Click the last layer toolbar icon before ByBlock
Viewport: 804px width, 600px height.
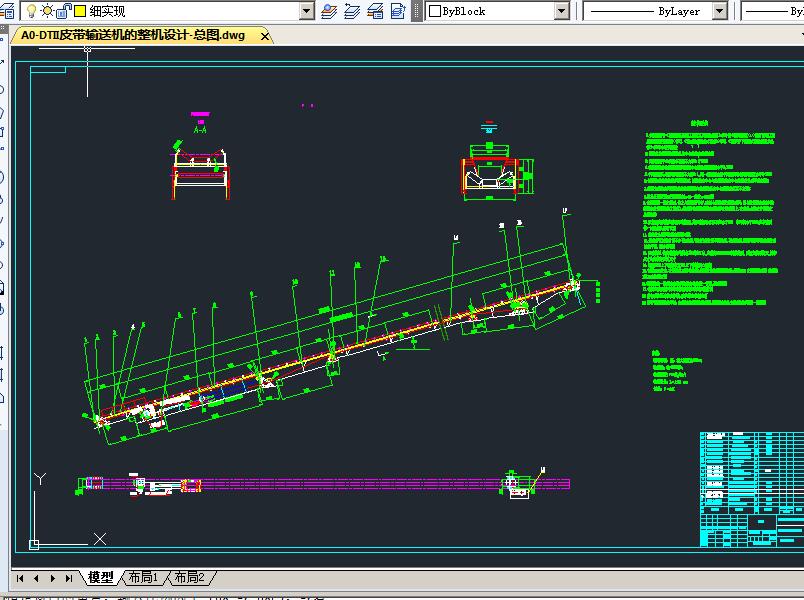coord(398,11)
